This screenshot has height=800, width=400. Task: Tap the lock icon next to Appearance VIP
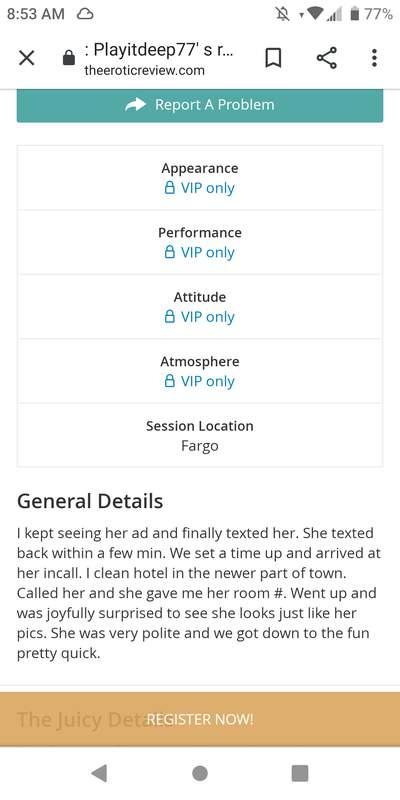click(169, 188)
